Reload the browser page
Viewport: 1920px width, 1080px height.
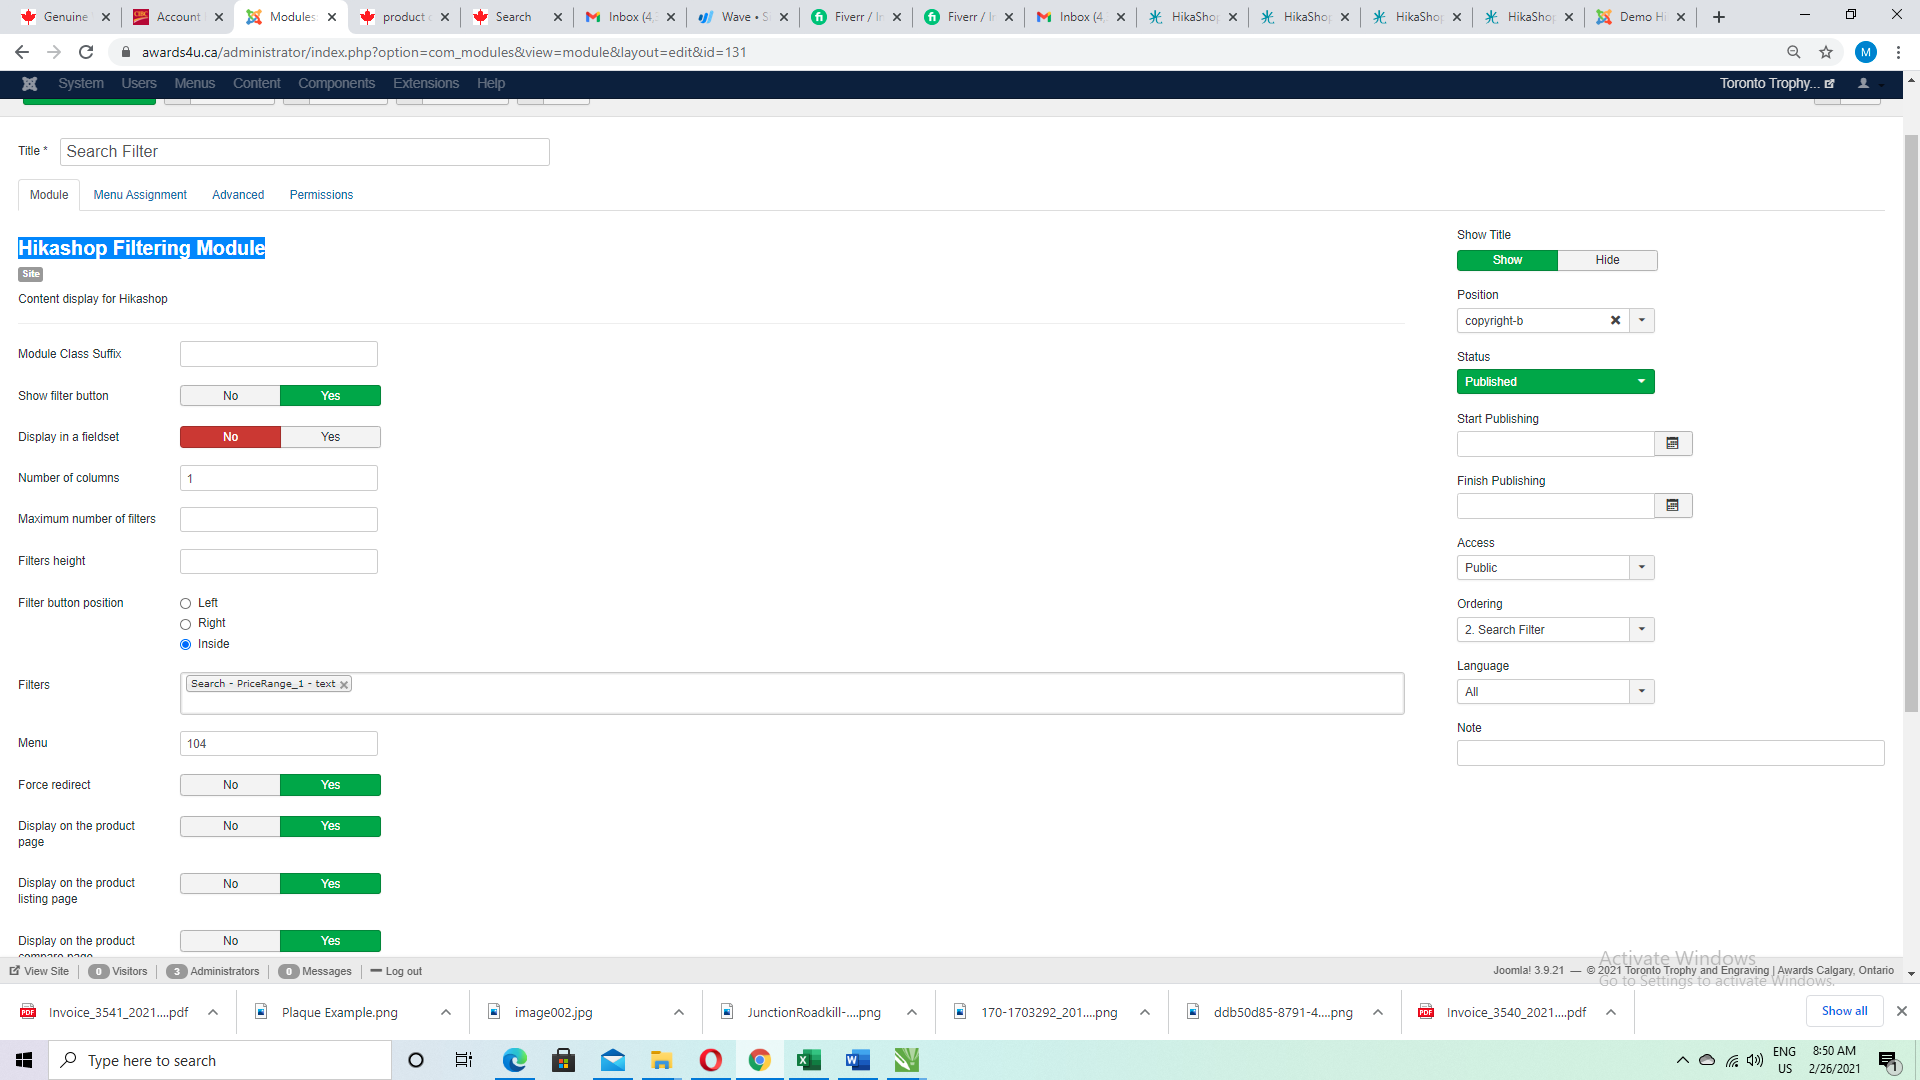pyautogui.click(x=86, y=52)
